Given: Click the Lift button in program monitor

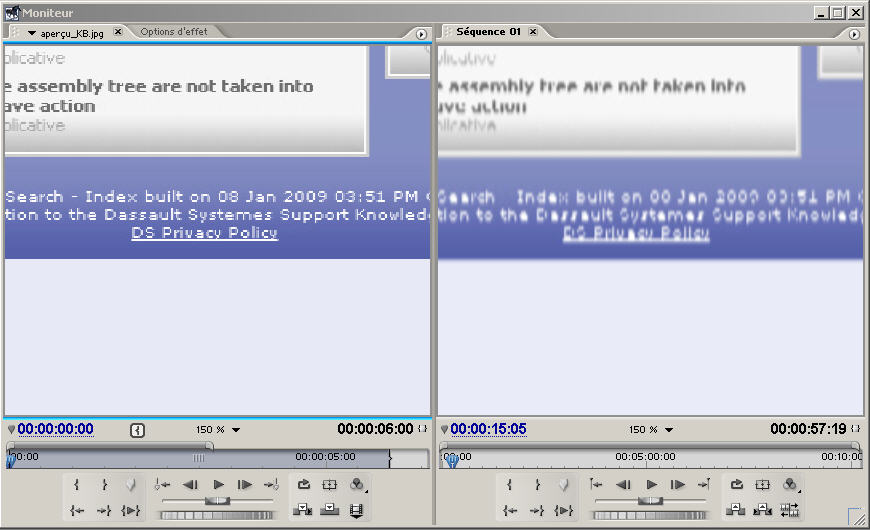Looking at the screenshot, I should [735, 509].
